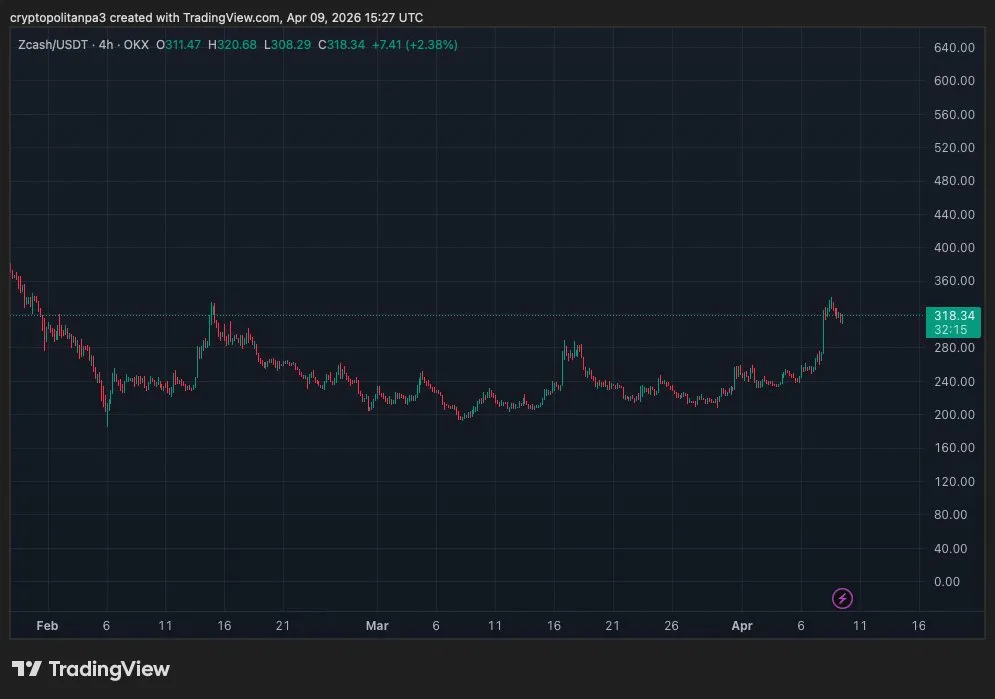Select the 4h interval label
This screenshot has width=995, height=699.
[104, 45]
